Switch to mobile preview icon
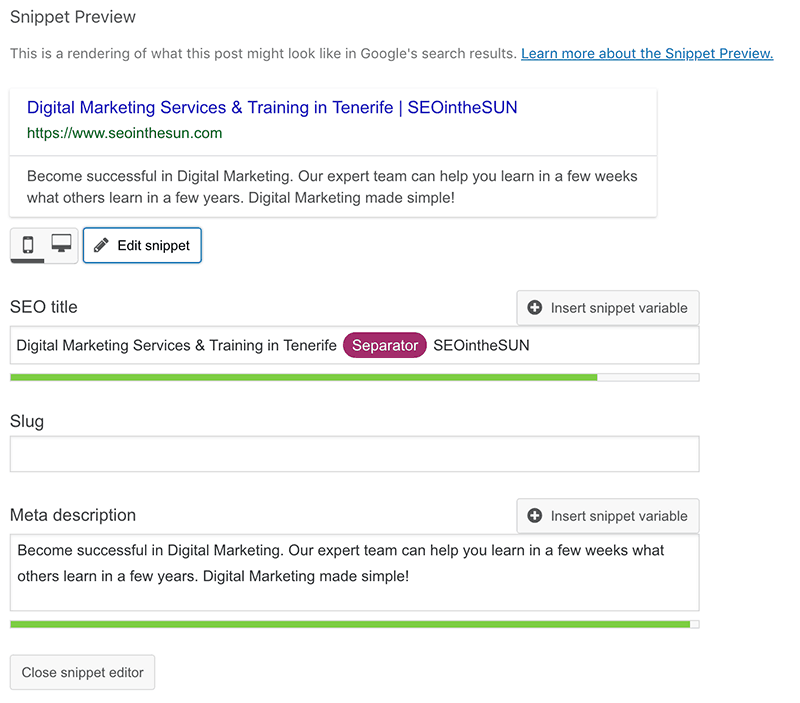800x703 pixels. point(28,245)
